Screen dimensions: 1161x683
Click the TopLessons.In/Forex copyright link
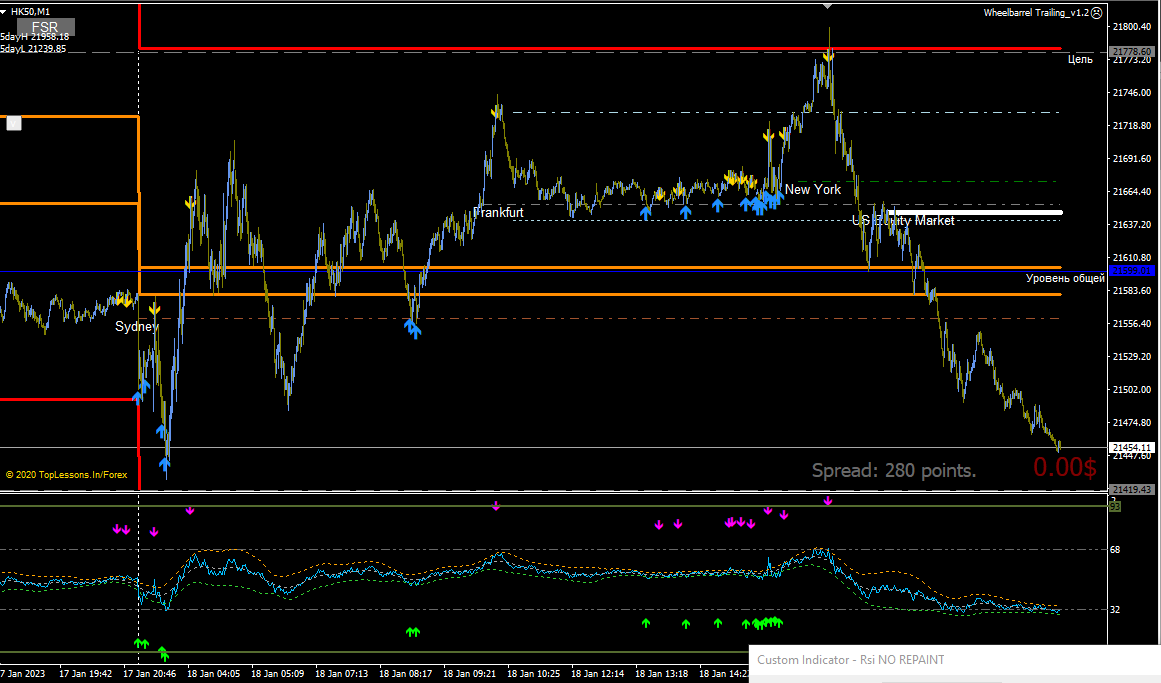pos(67,475)
